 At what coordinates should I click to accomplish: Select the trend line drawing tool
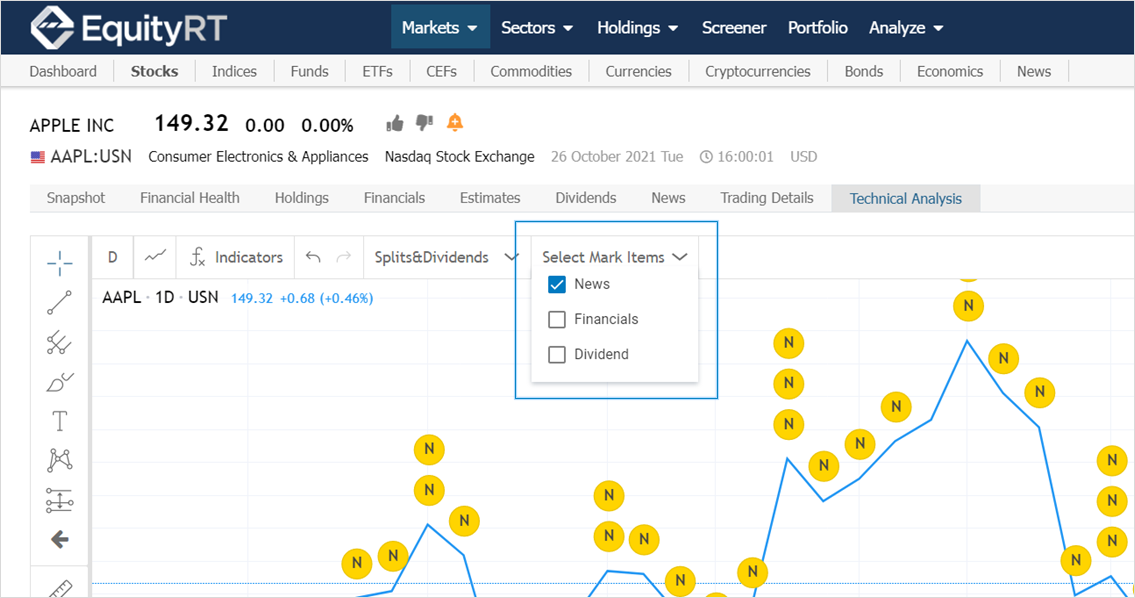click(59, 303)
